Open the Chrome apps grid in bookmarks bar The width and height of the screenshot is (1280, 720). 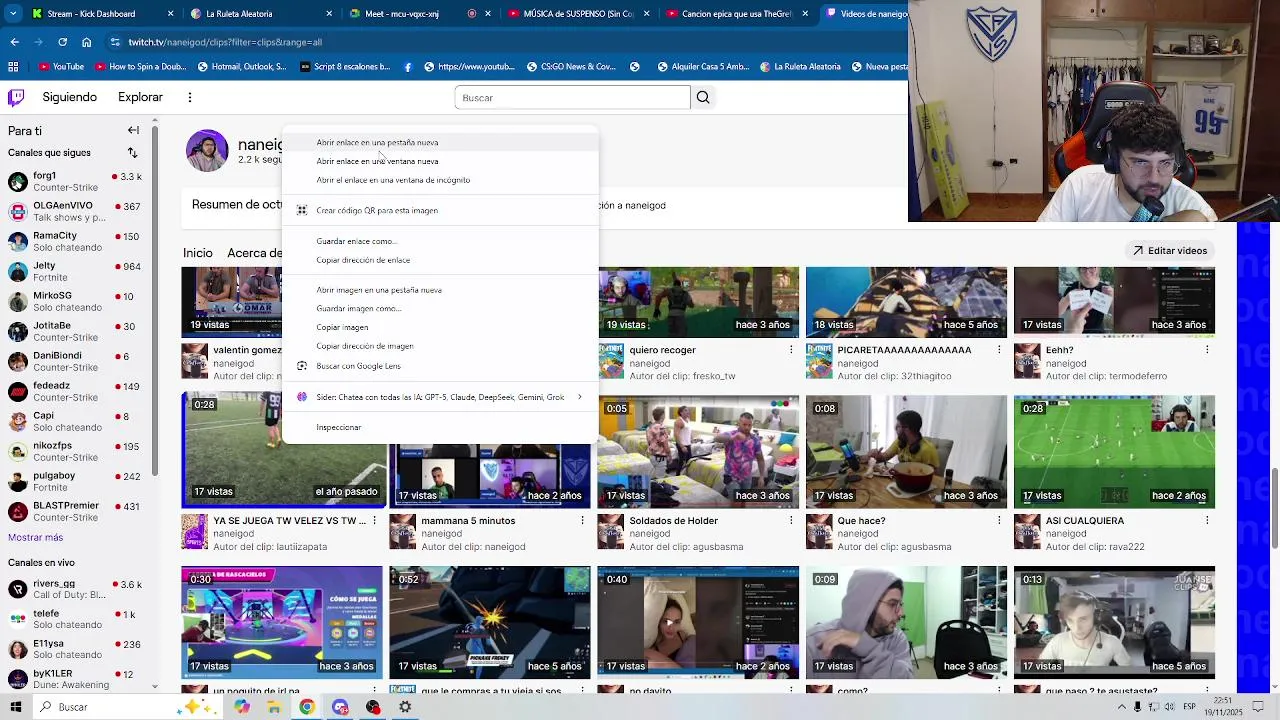click(x=13, y=67)
